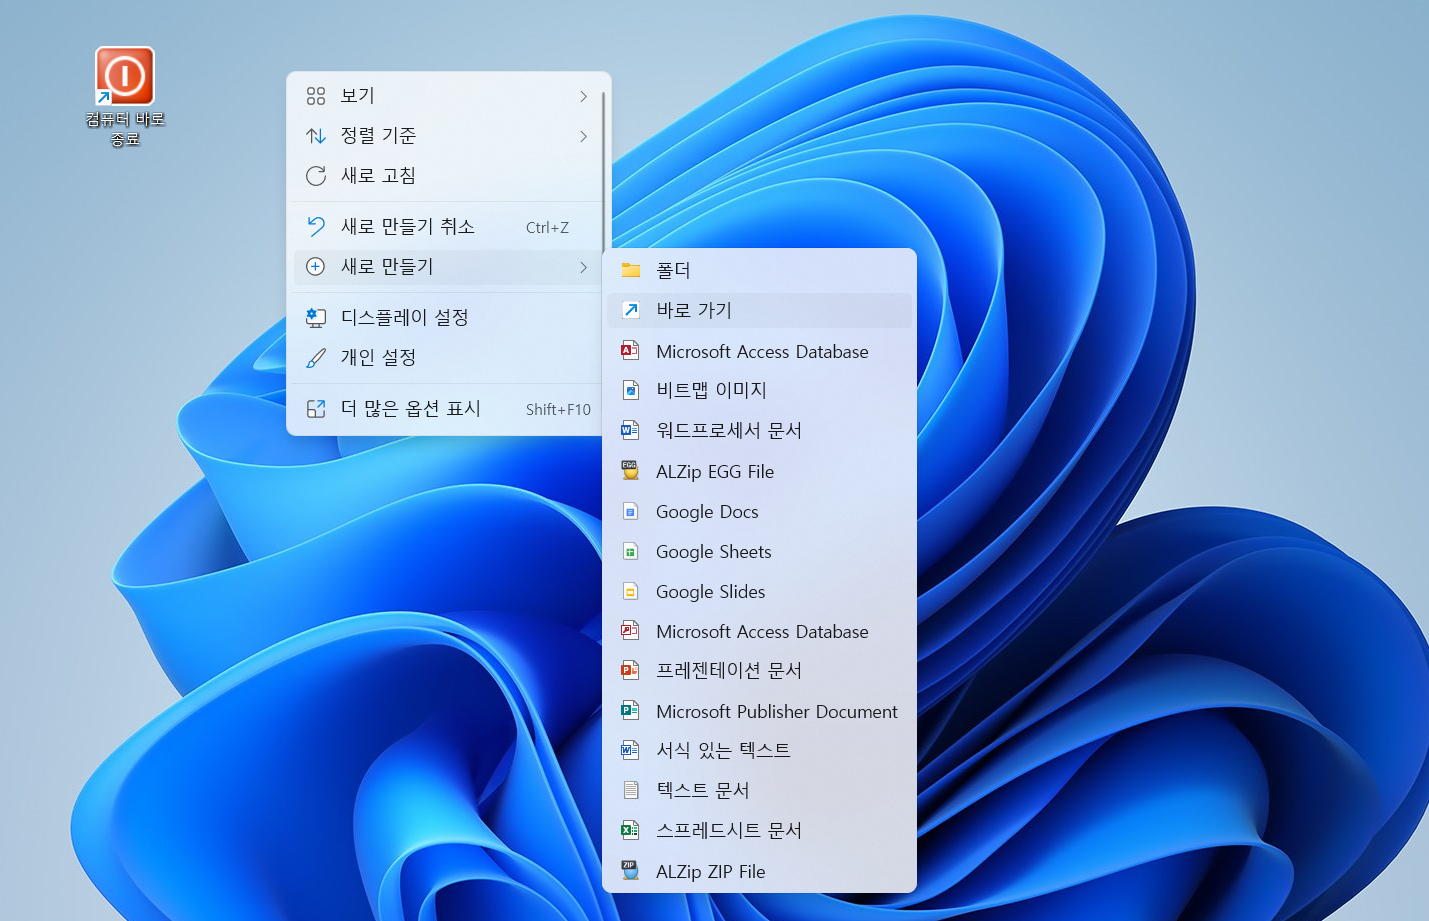Click the 디스플레이 설정 monitor icon

(x=316, y=318)
